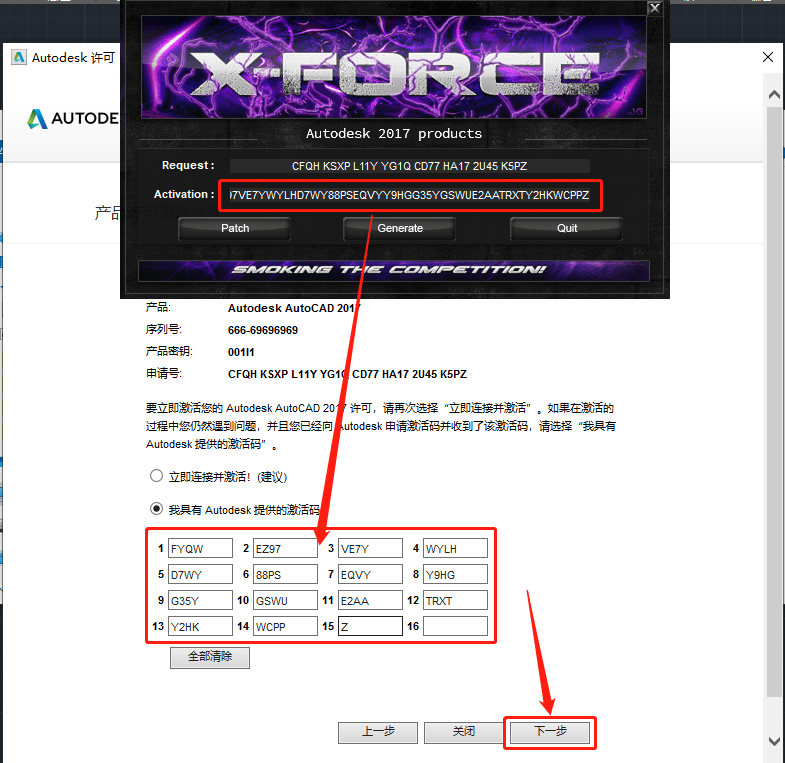Select 我具有 Autodesk 提供的激活码 radio option
The height and width of the screenshot is (763, 785).
tap(156, 509)
